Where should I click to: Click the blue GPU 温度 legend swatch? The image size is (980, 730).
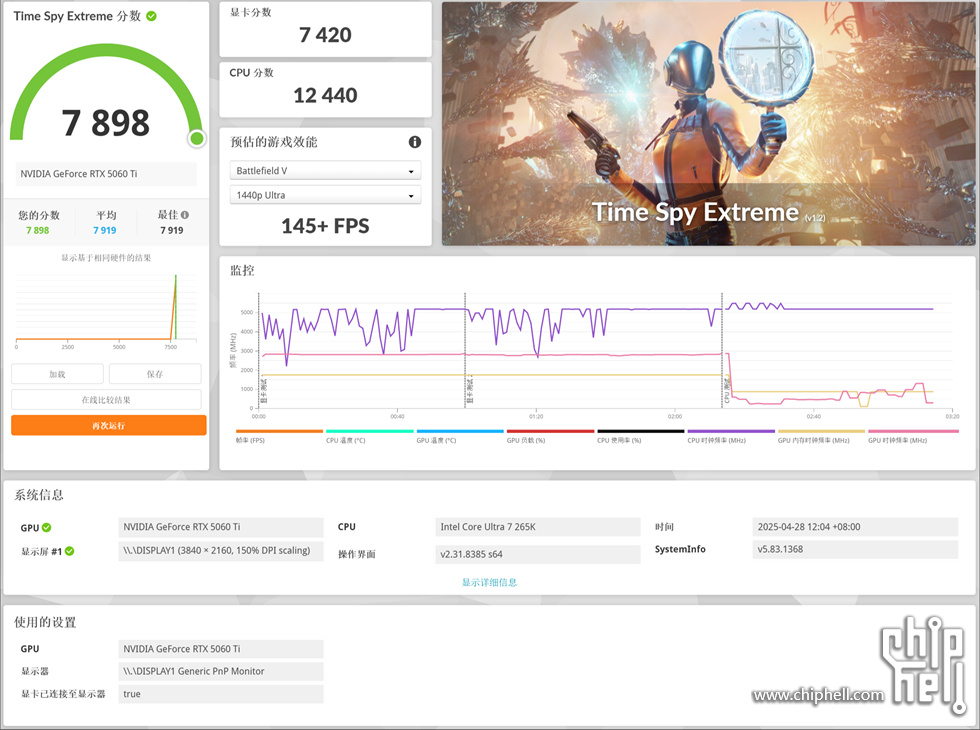click(x=460, y=431)
